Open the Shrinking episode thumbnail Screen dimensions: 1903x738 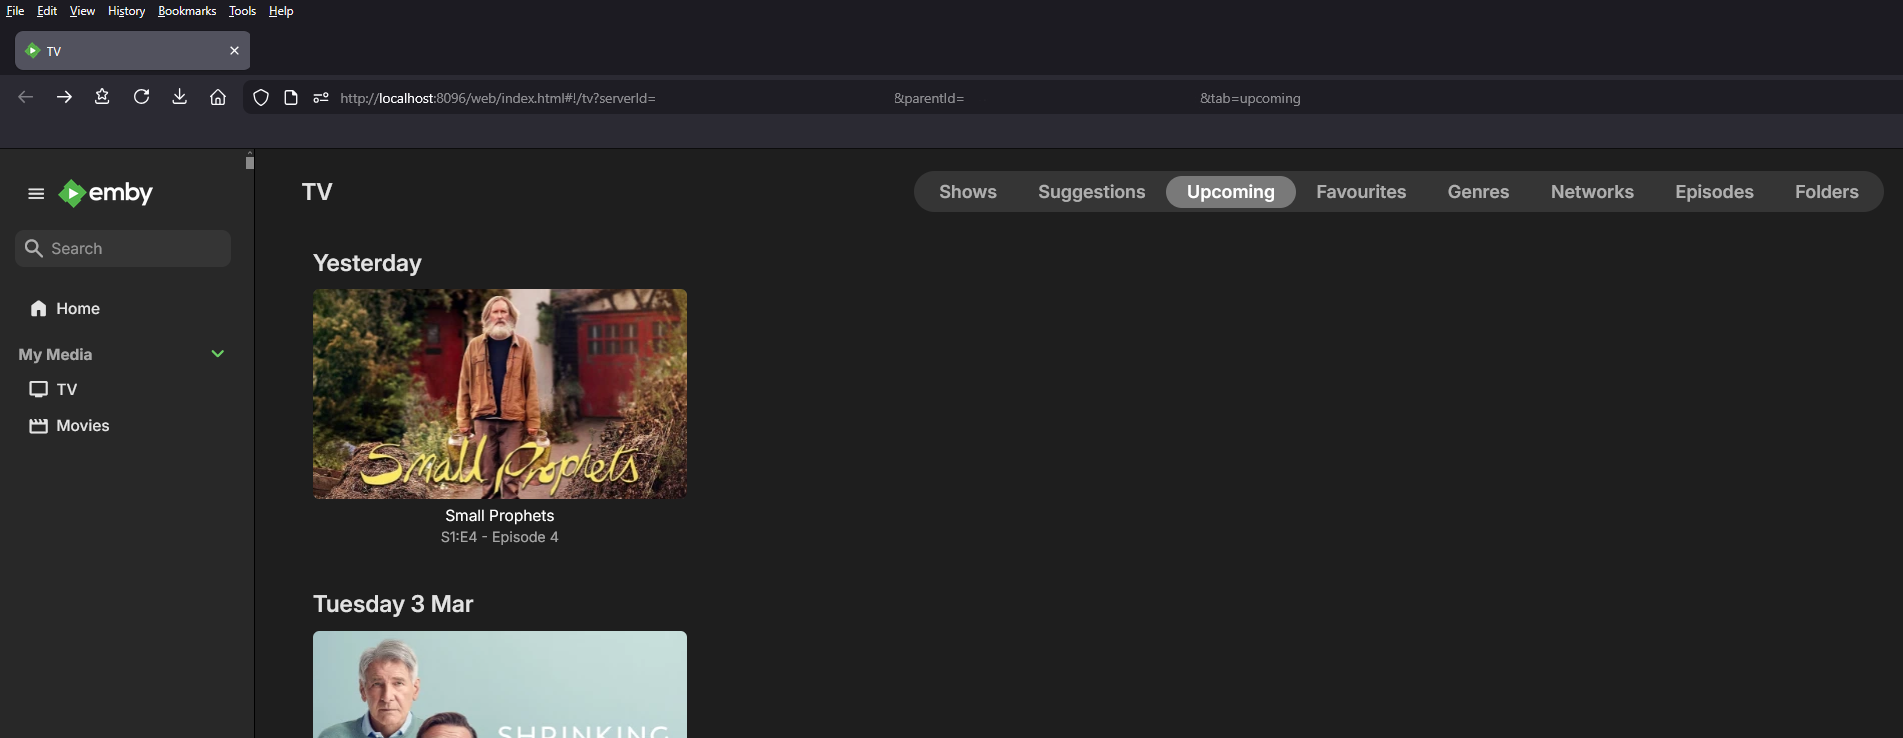pyautogui.click(x=500, y=684)
